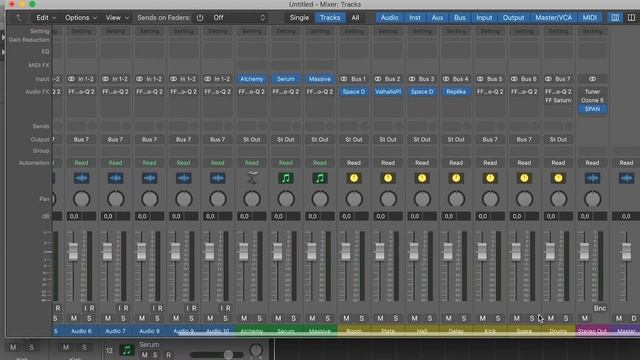Image resolution: width=640 pixels, height=360 pixels.
Task: Click the Audio 10 waveform track icon
Action: tap(218, 178)
